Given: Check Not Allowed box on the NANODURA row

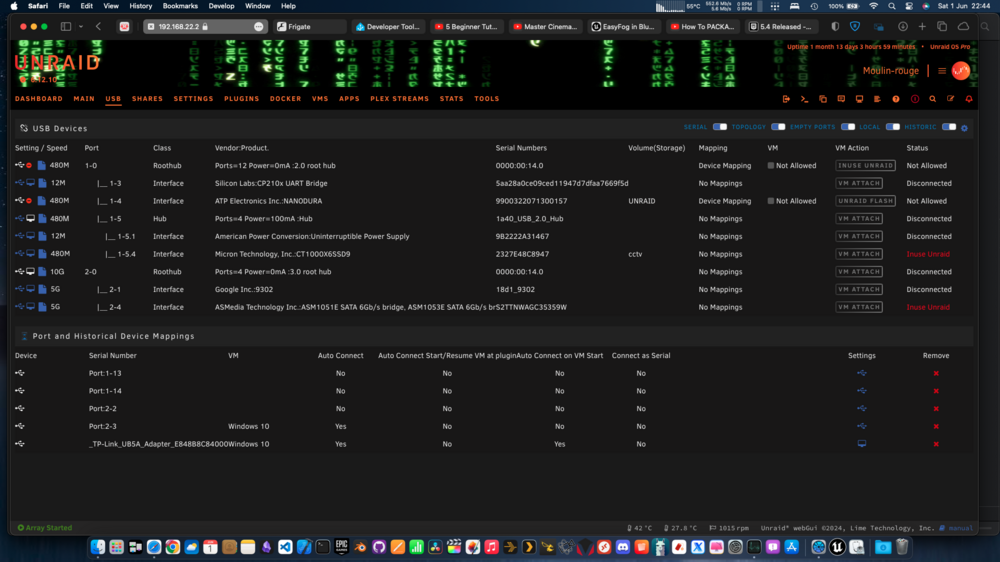Looking at the screenshot, I should coord(770,201).
